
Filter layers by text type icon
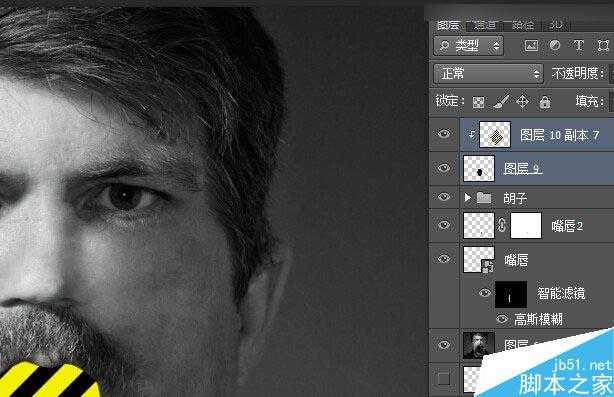tap(578, 46)
